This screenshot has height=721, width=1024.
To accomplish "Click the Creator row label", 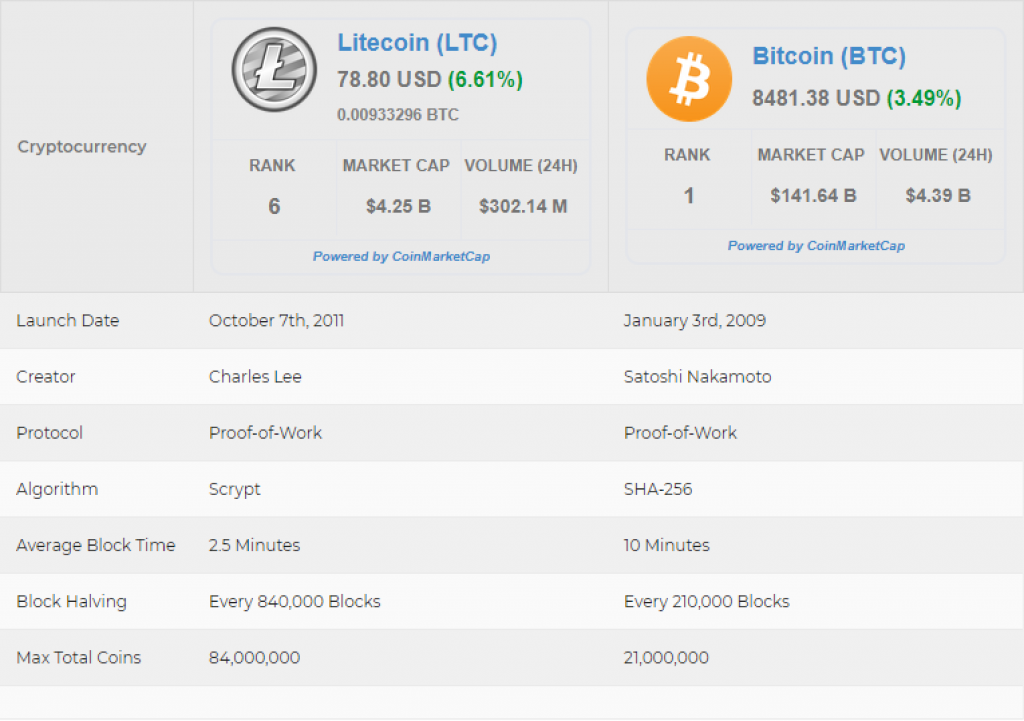I will (x=46, y=377).
